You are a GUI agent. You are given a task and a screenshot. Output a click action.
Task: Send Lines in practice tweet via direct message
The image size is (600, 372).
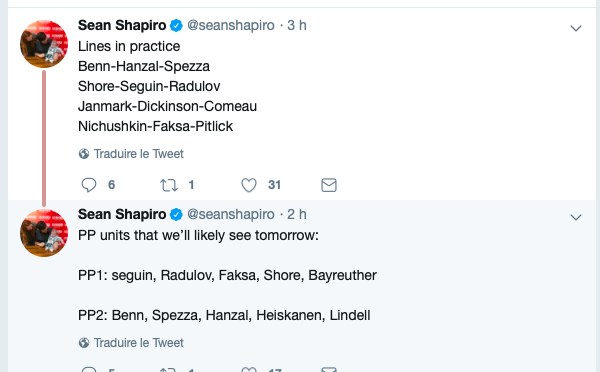tap(329, 185)
